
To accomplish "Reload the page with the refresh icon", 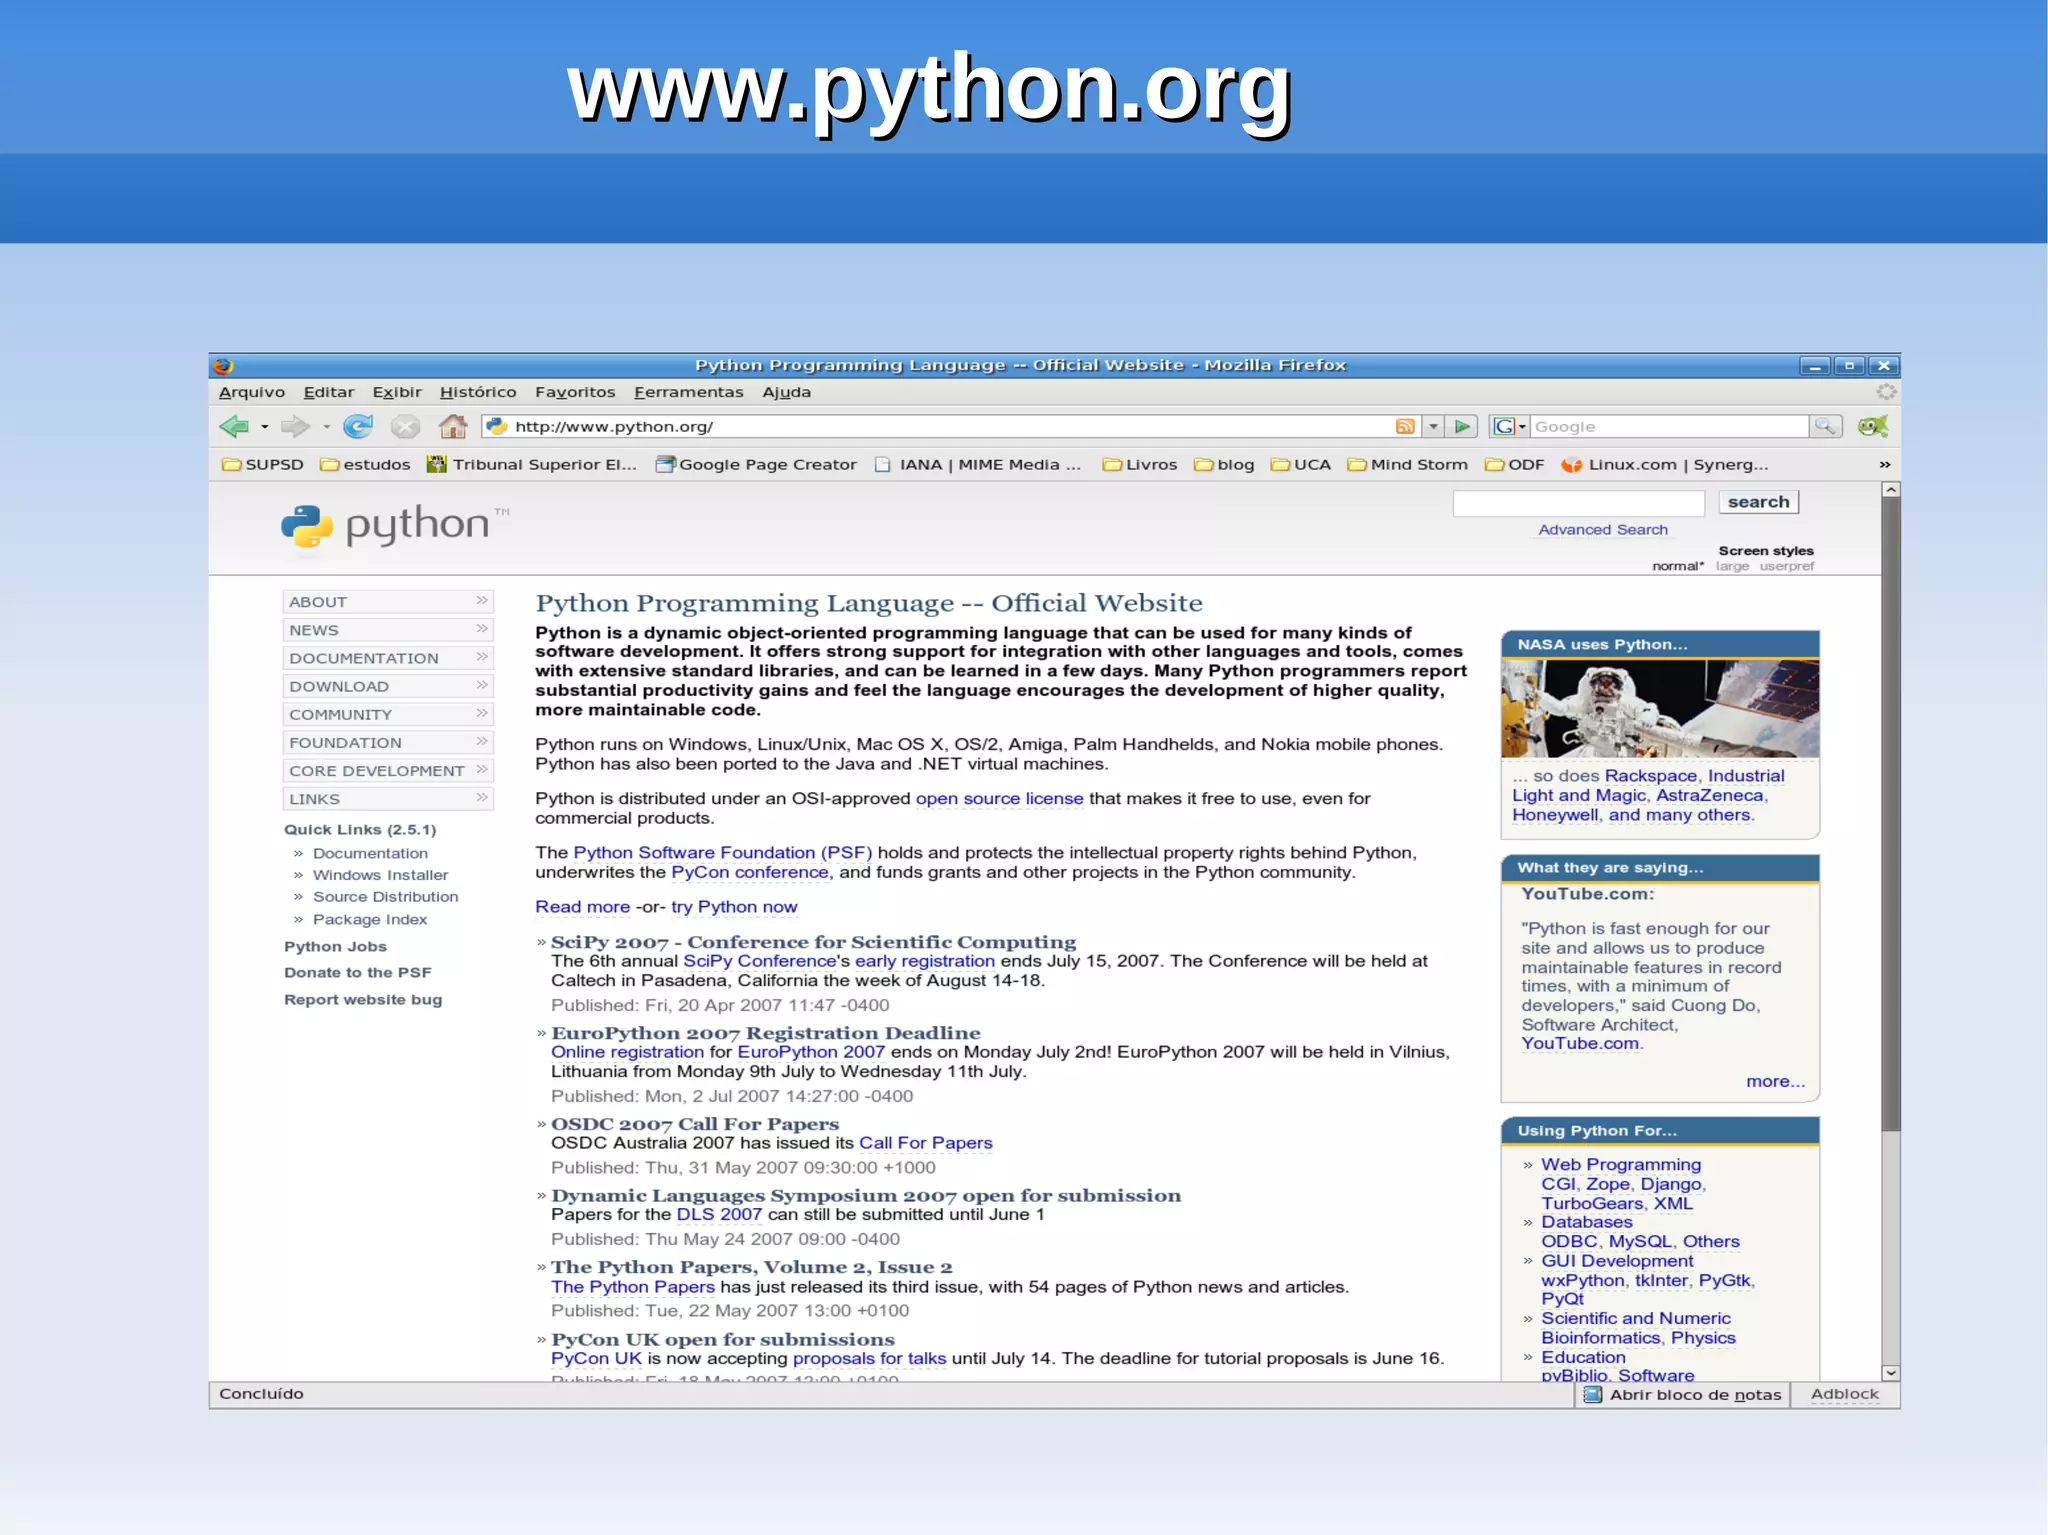I will pos(357,427).
